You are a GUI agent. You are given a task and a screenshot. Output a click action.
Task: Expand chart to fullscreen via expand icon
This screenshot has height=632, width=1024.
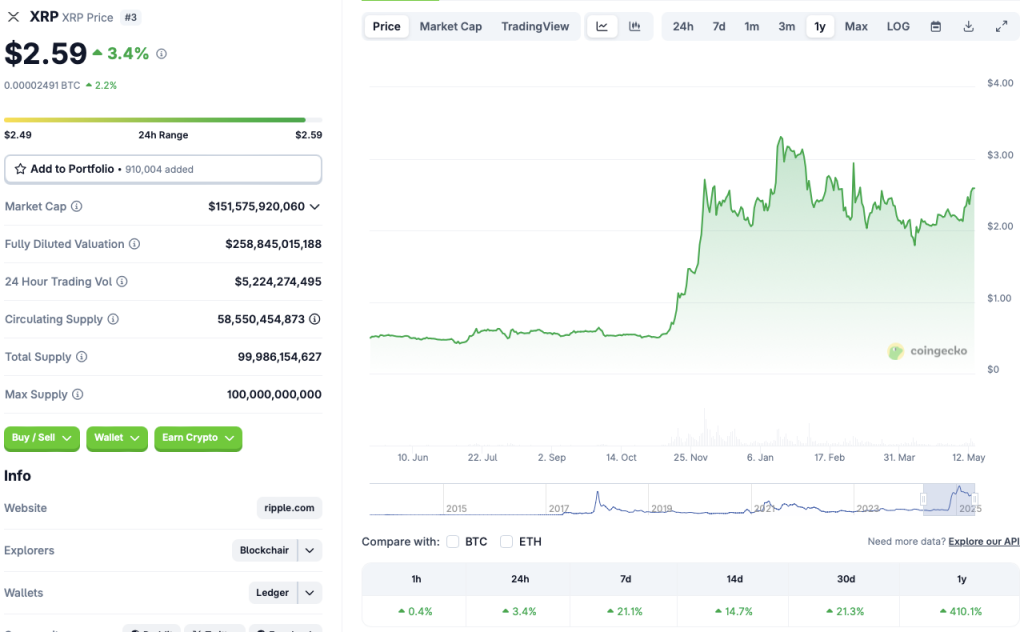(x=1002, y=26)
